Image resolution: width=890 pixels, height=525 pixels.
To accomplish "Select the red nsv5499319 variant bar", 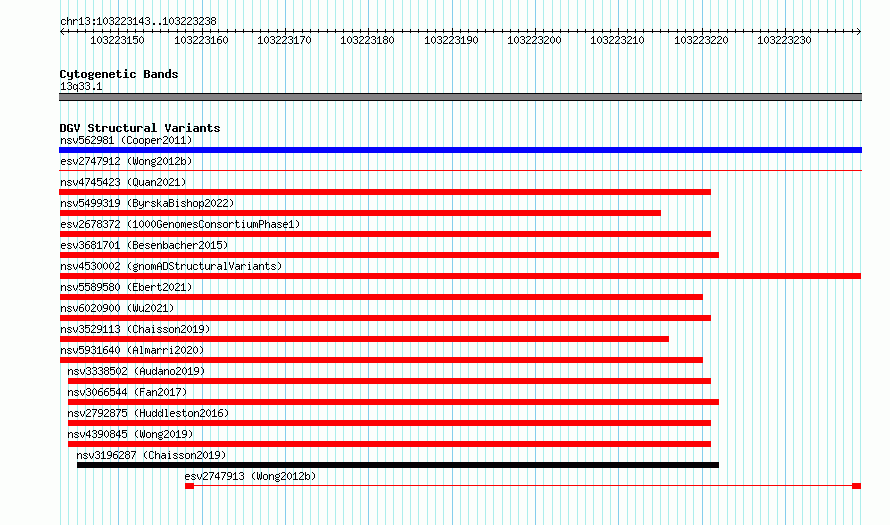I will pyautogui.click(x=360, y=213).
